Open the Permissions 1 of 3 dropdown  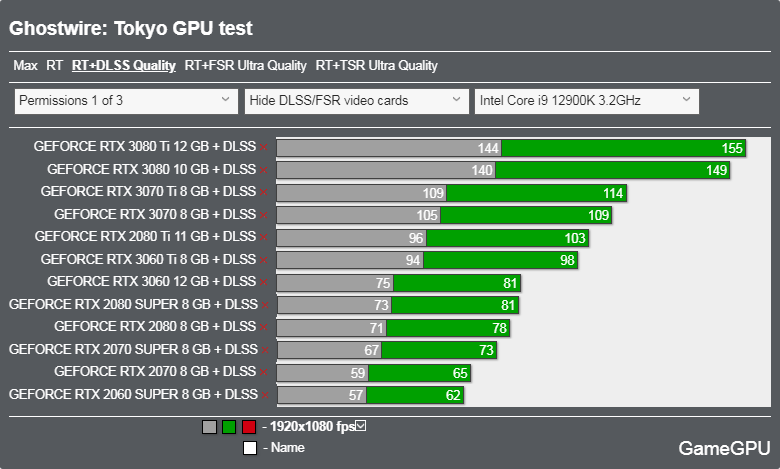(x=126, y=101)
